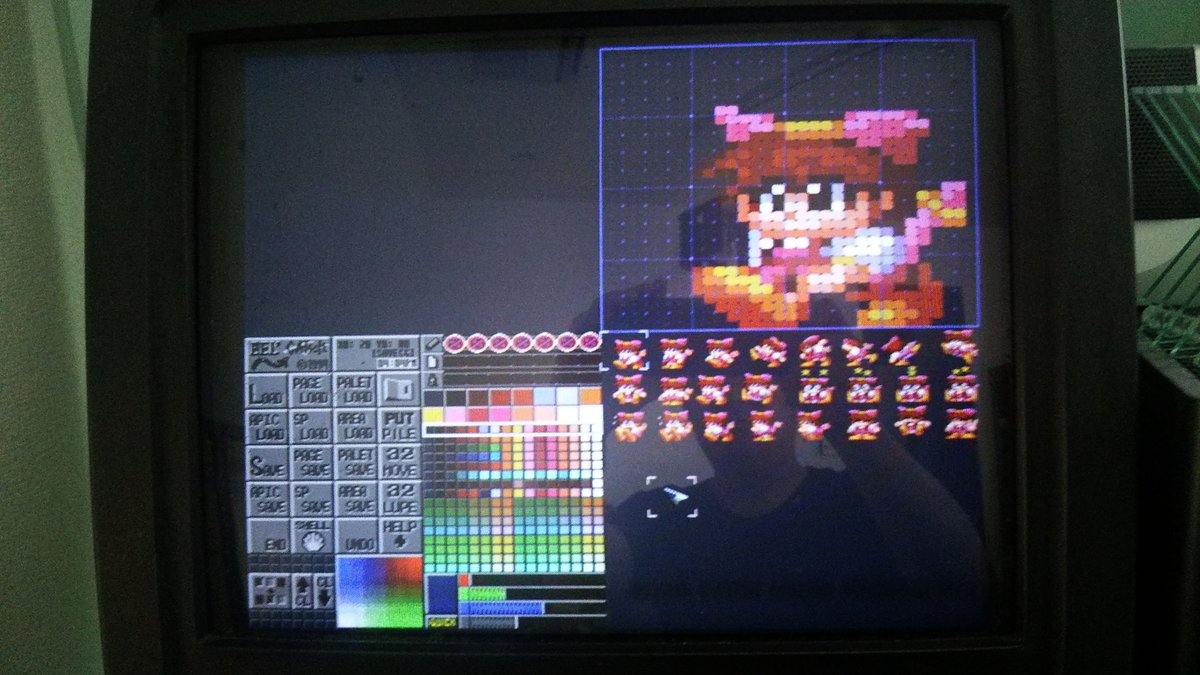Click the four-square arrows grid icon

[268, 591]
